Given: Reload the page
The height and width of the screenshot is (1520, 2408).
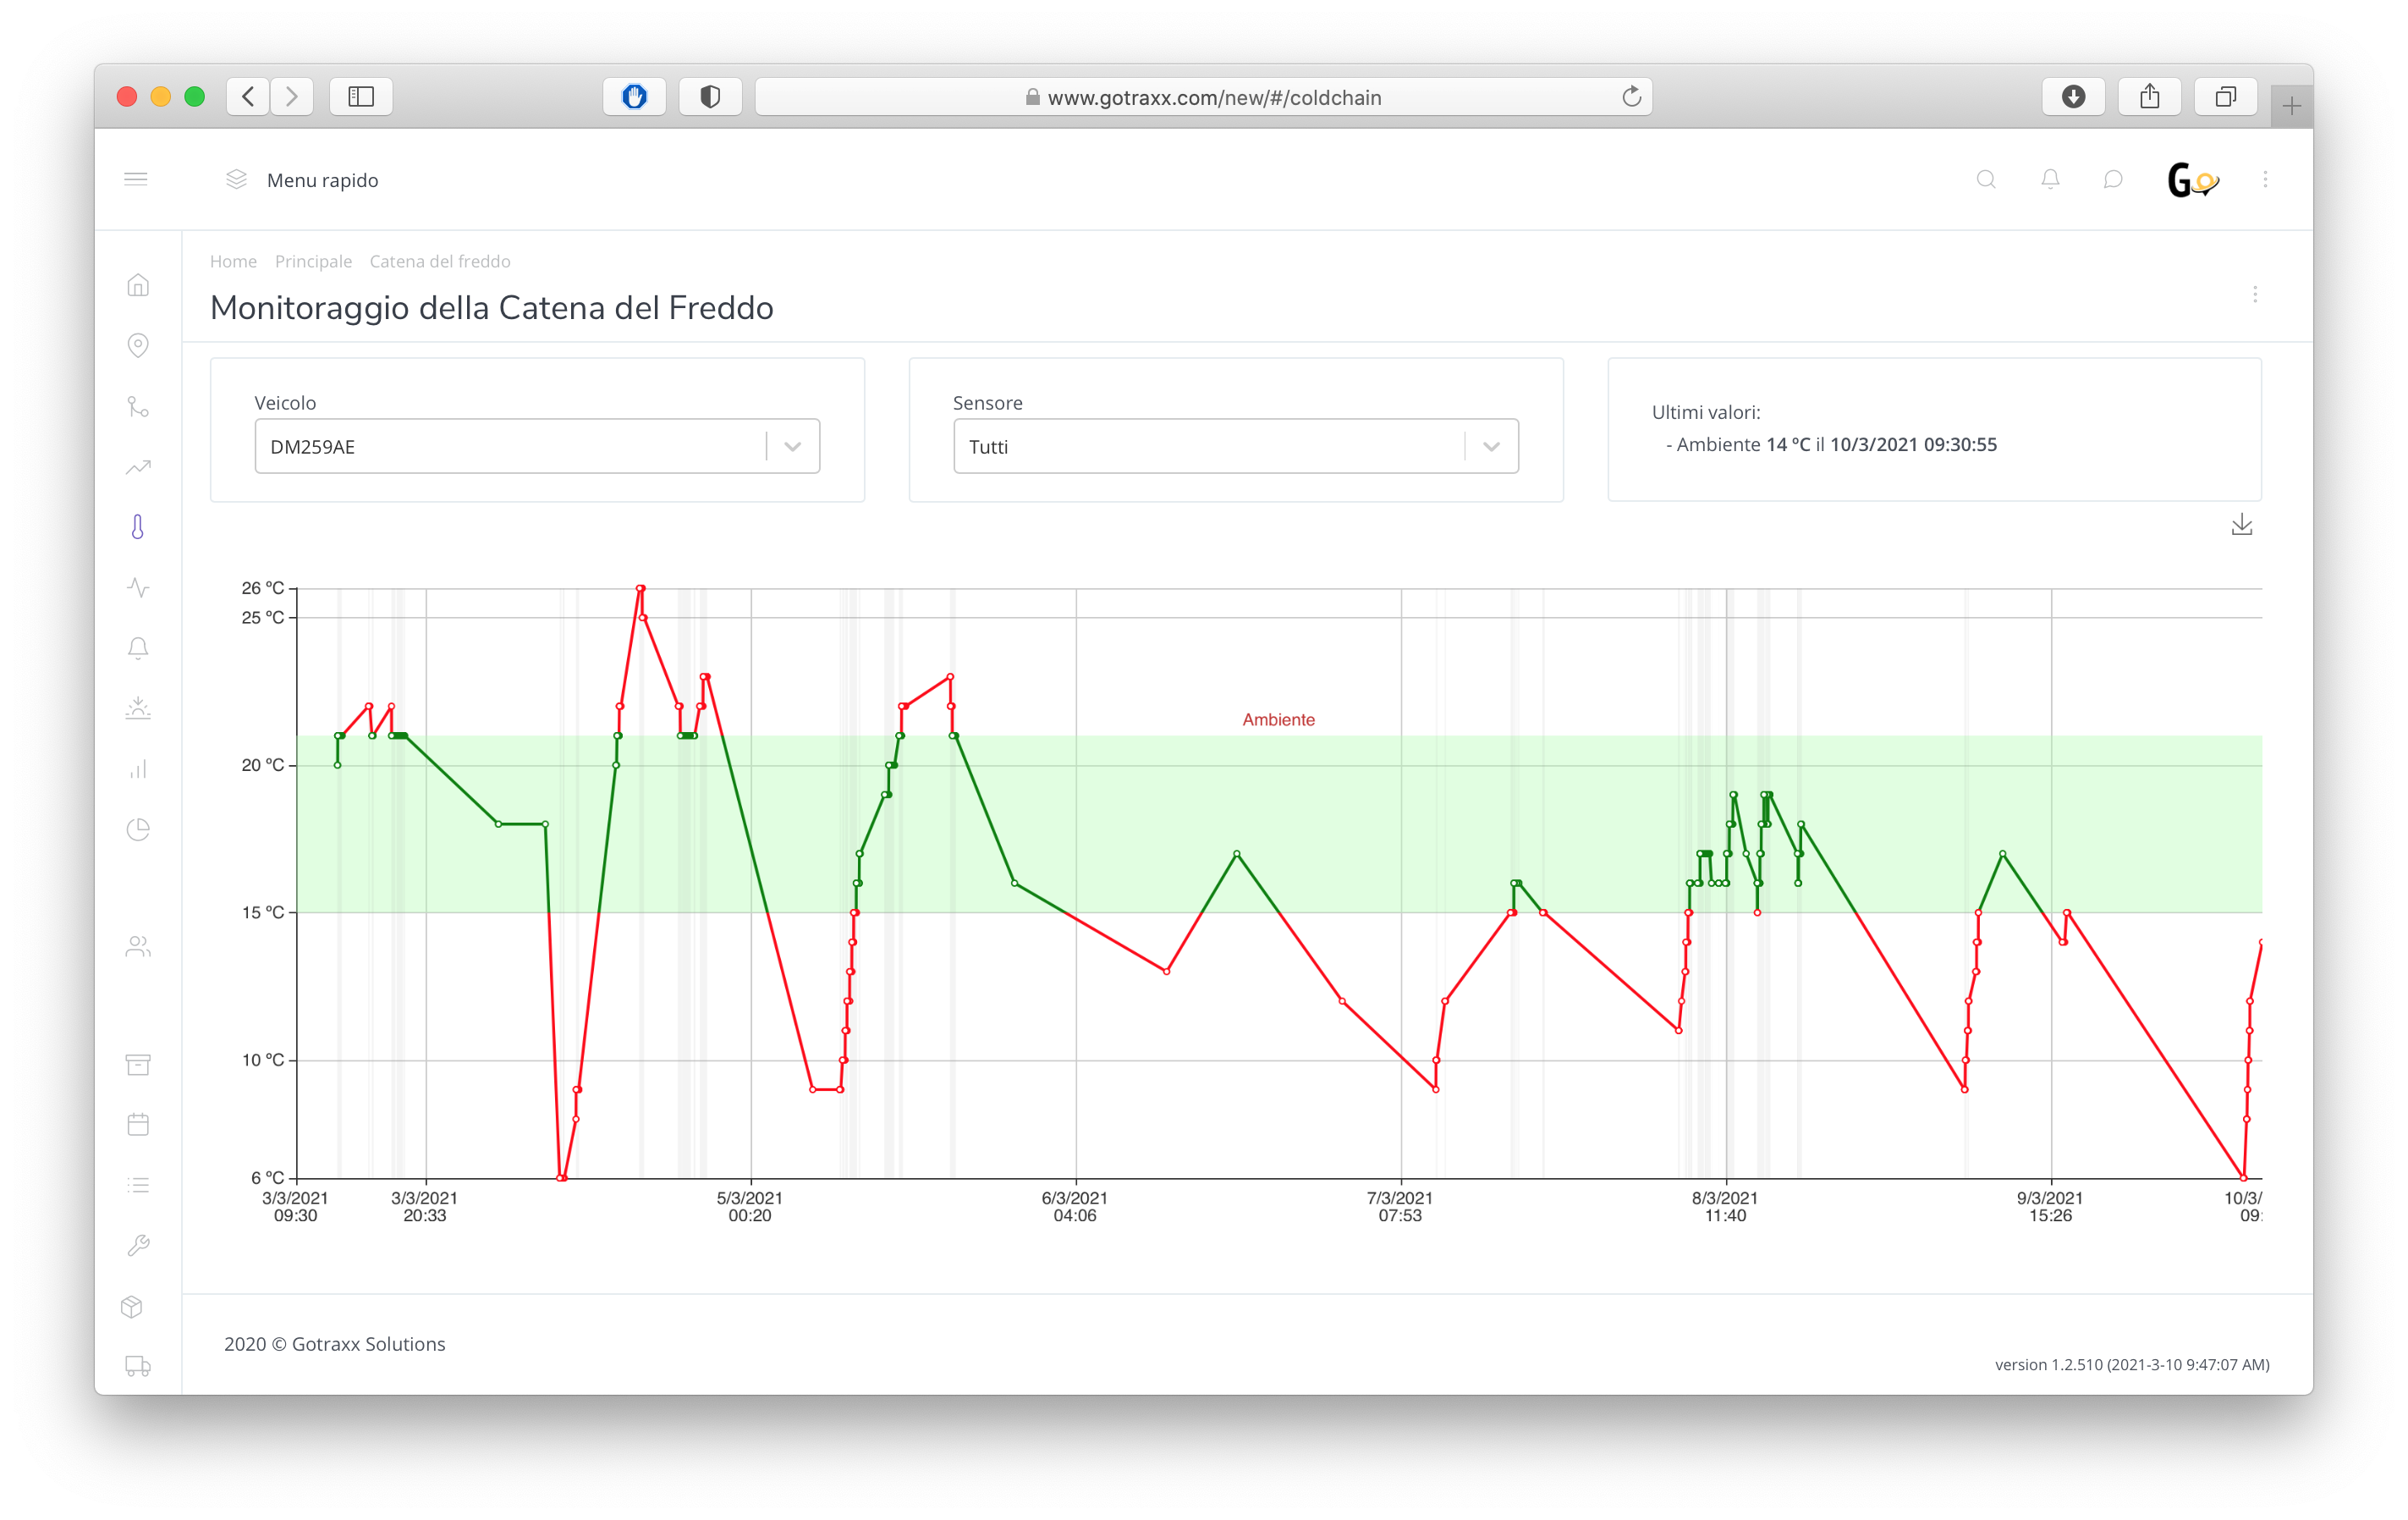Looking at the screenshot, I should (1631, 96).
